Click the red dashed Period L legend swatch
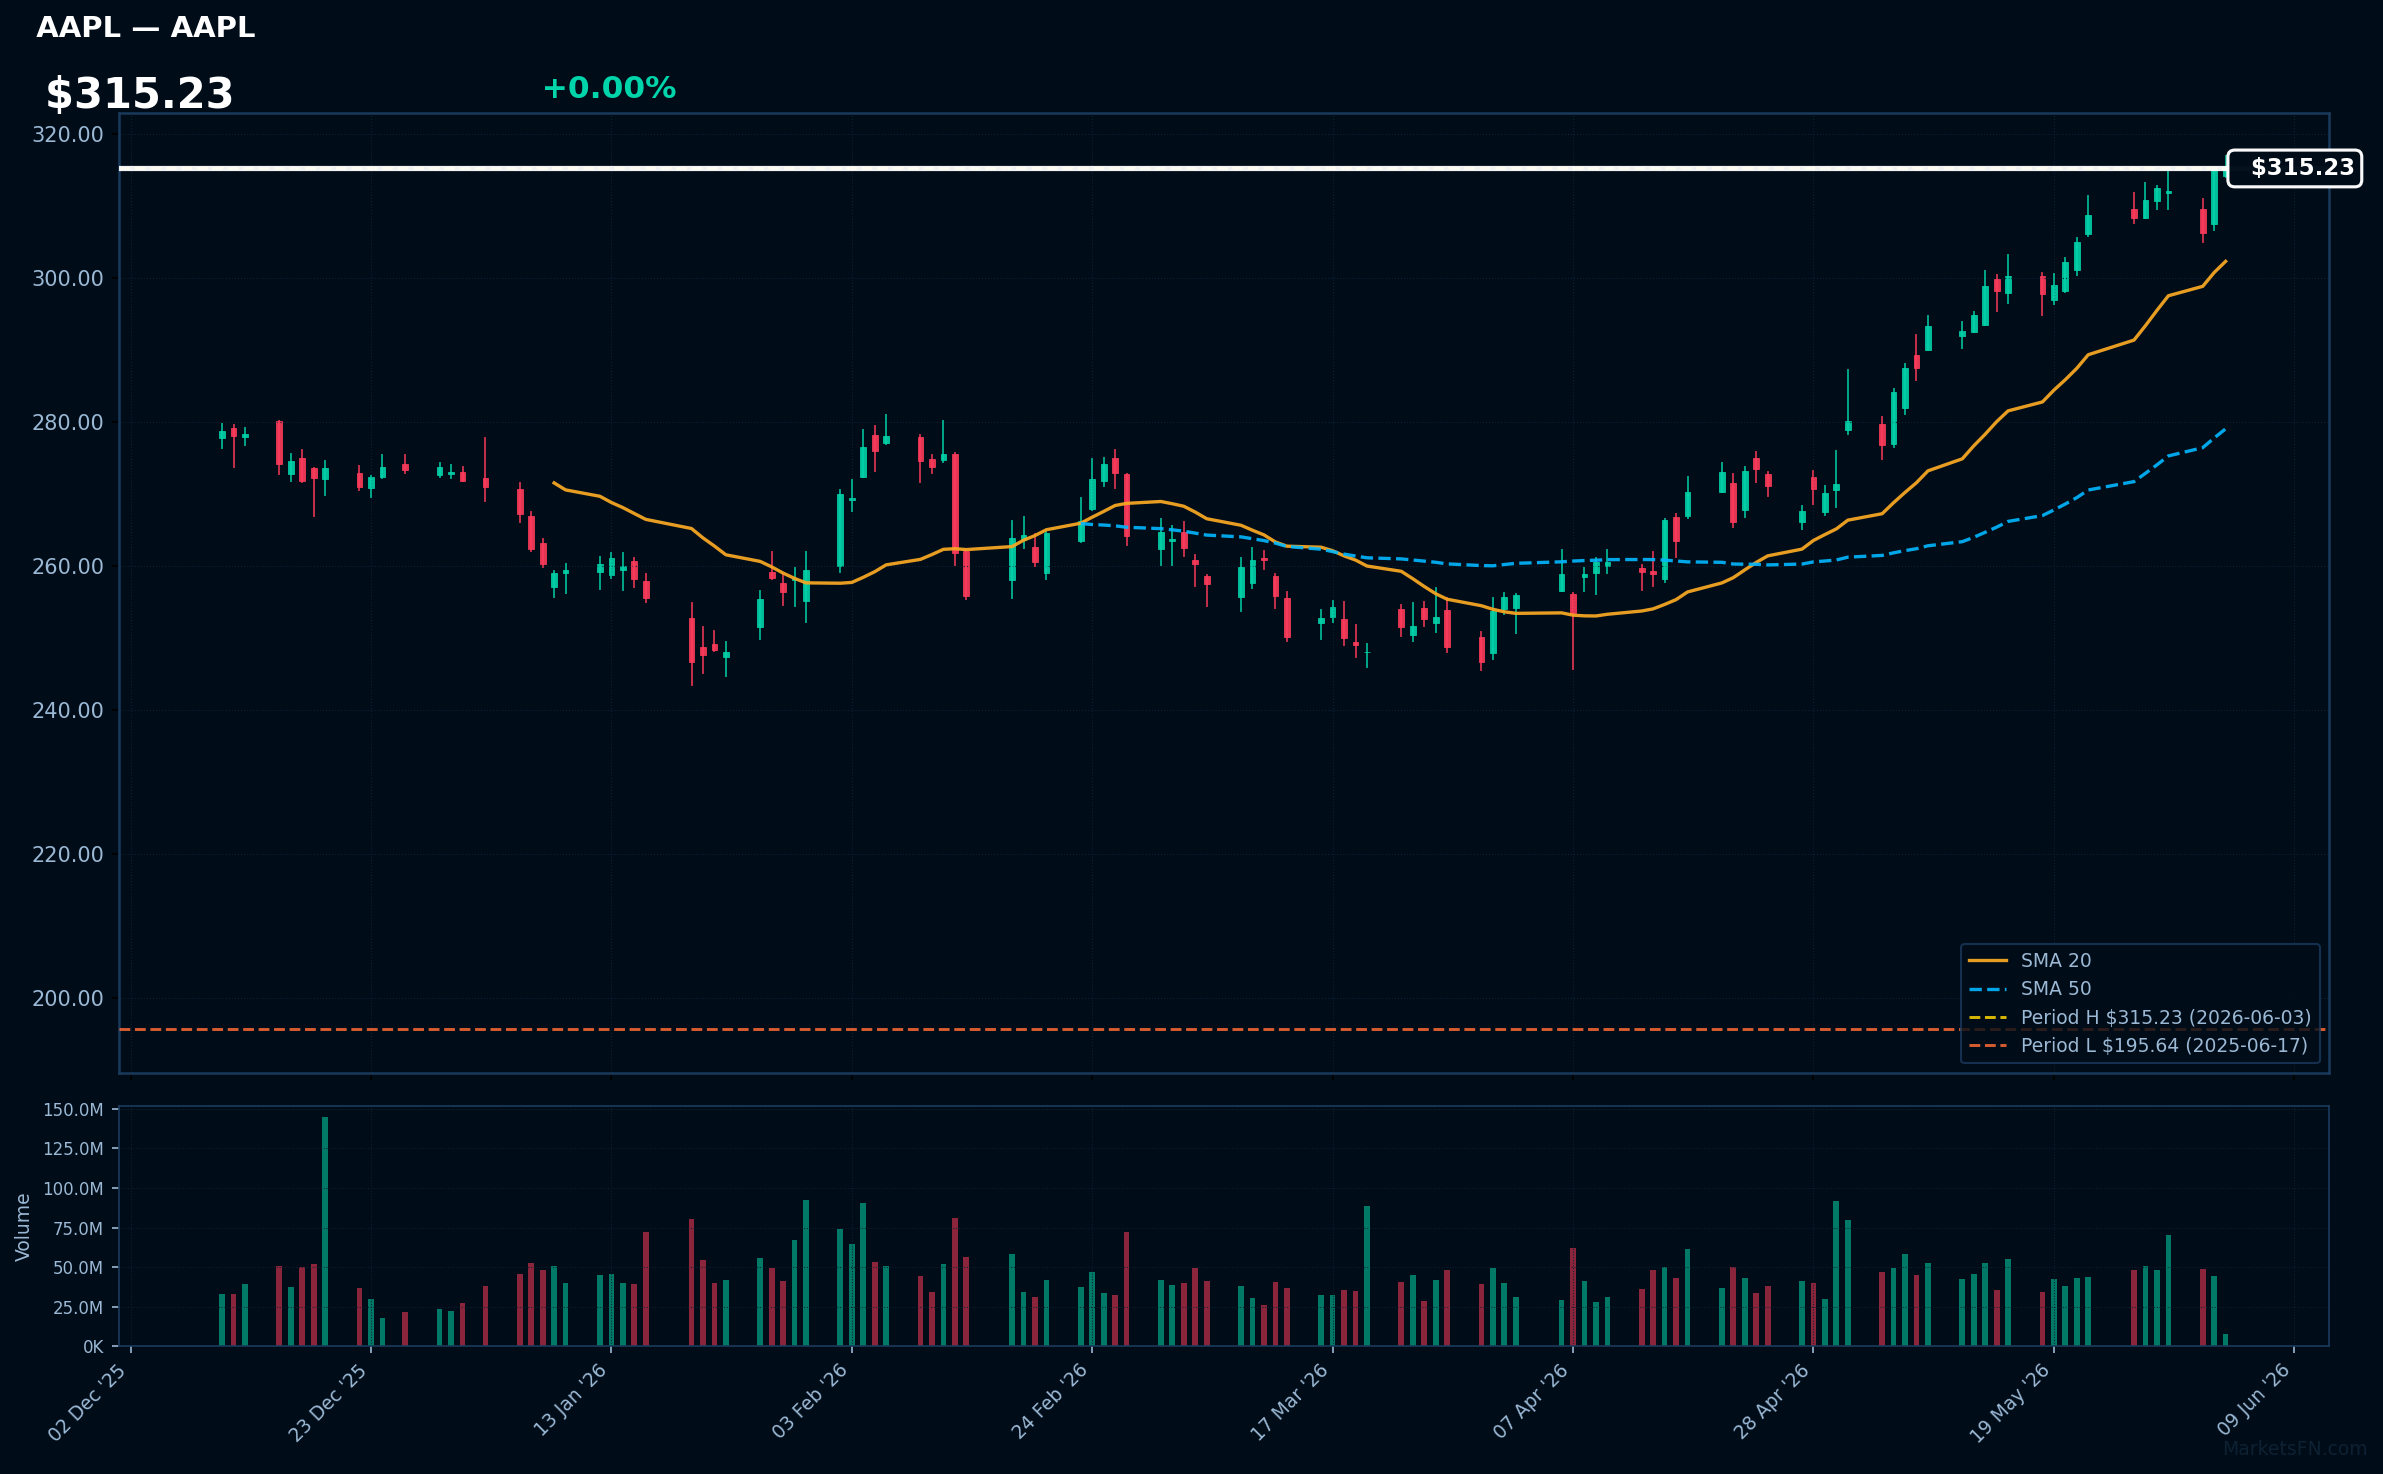The image size is (2383, 1474). (1988, 1046)
